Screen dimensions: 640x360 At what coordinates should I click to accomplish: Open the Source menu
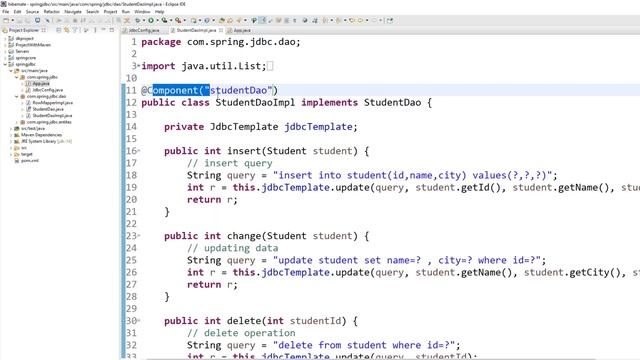32,11
